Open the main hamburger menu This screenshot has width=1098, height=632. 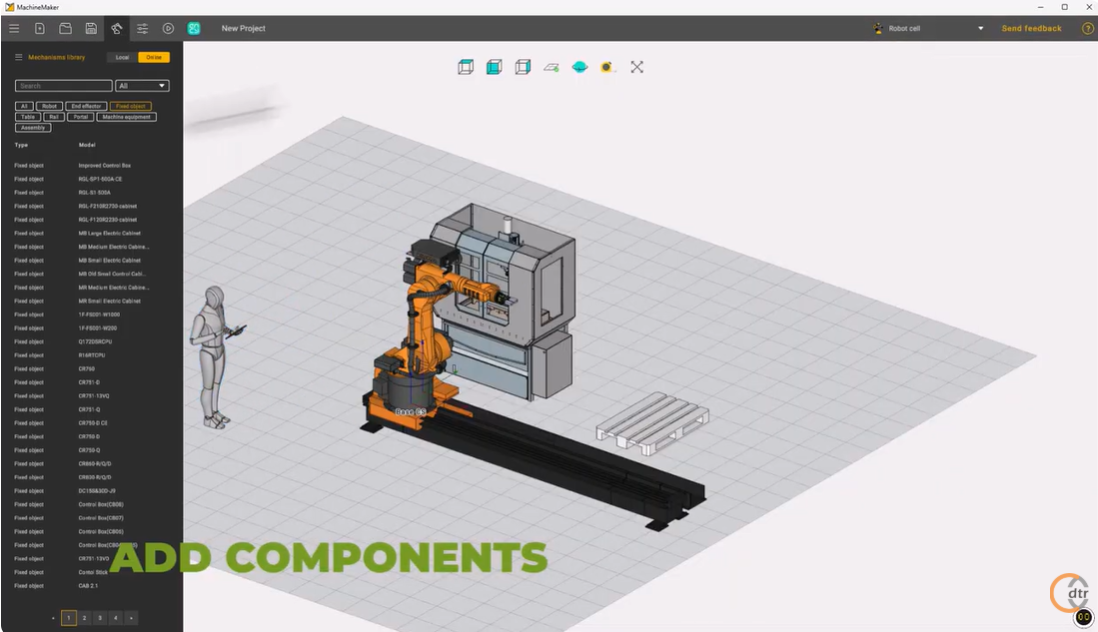[x=14, y=29]
